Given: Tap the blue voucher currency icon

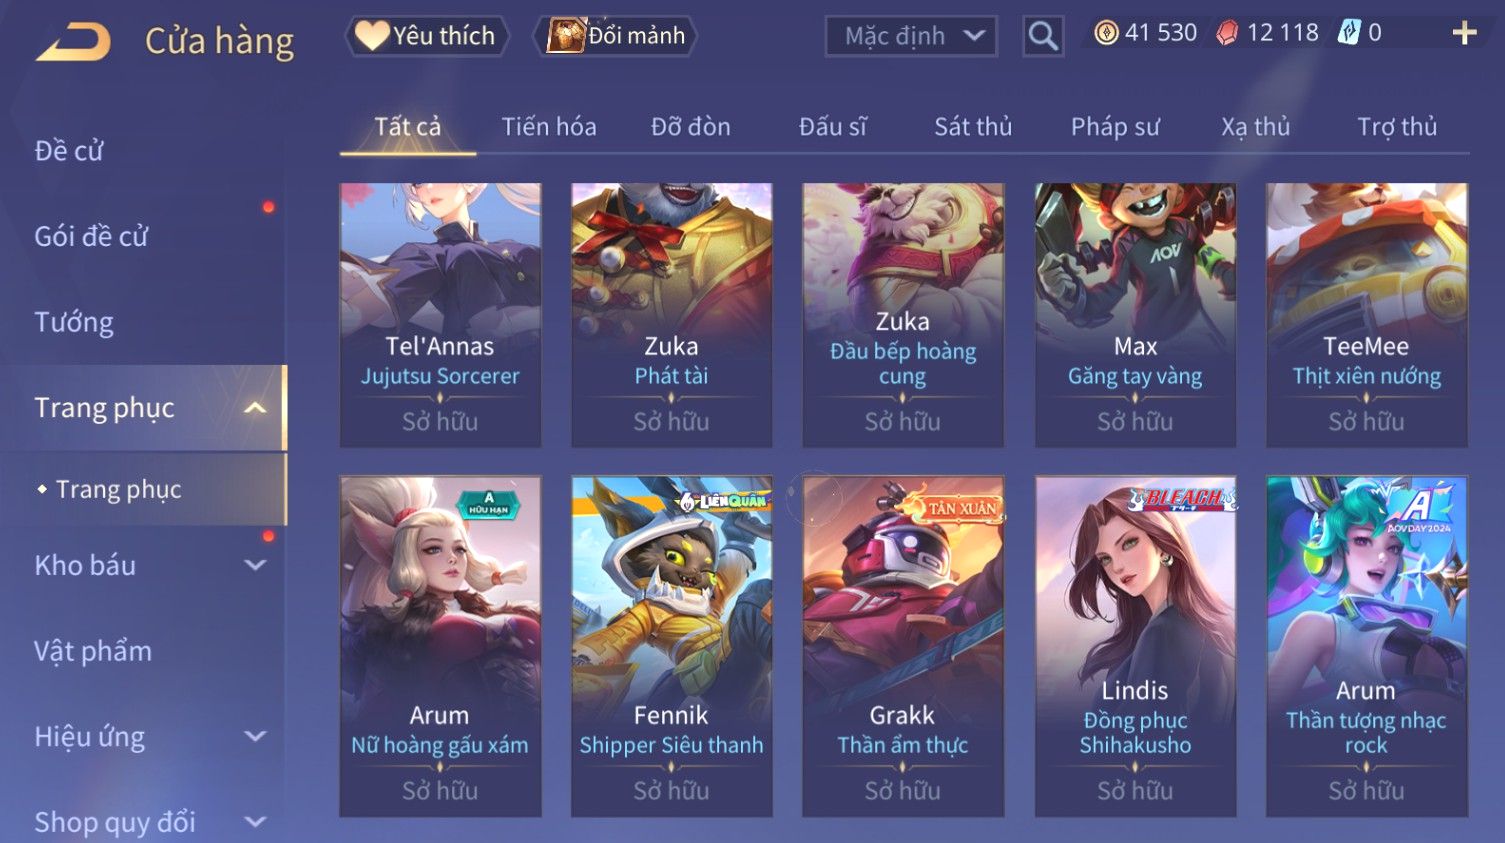Looking at the screenshot, I should tap(1350, 33).
